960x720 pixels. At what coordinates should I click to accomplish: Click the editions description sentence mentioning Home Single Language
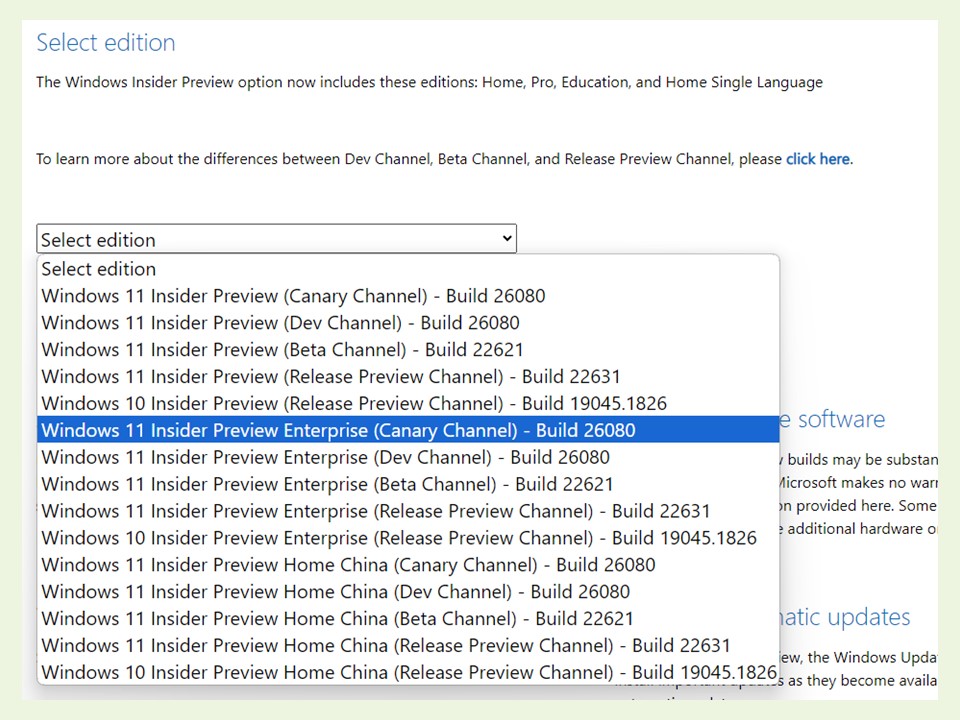(x=429, y=82)
